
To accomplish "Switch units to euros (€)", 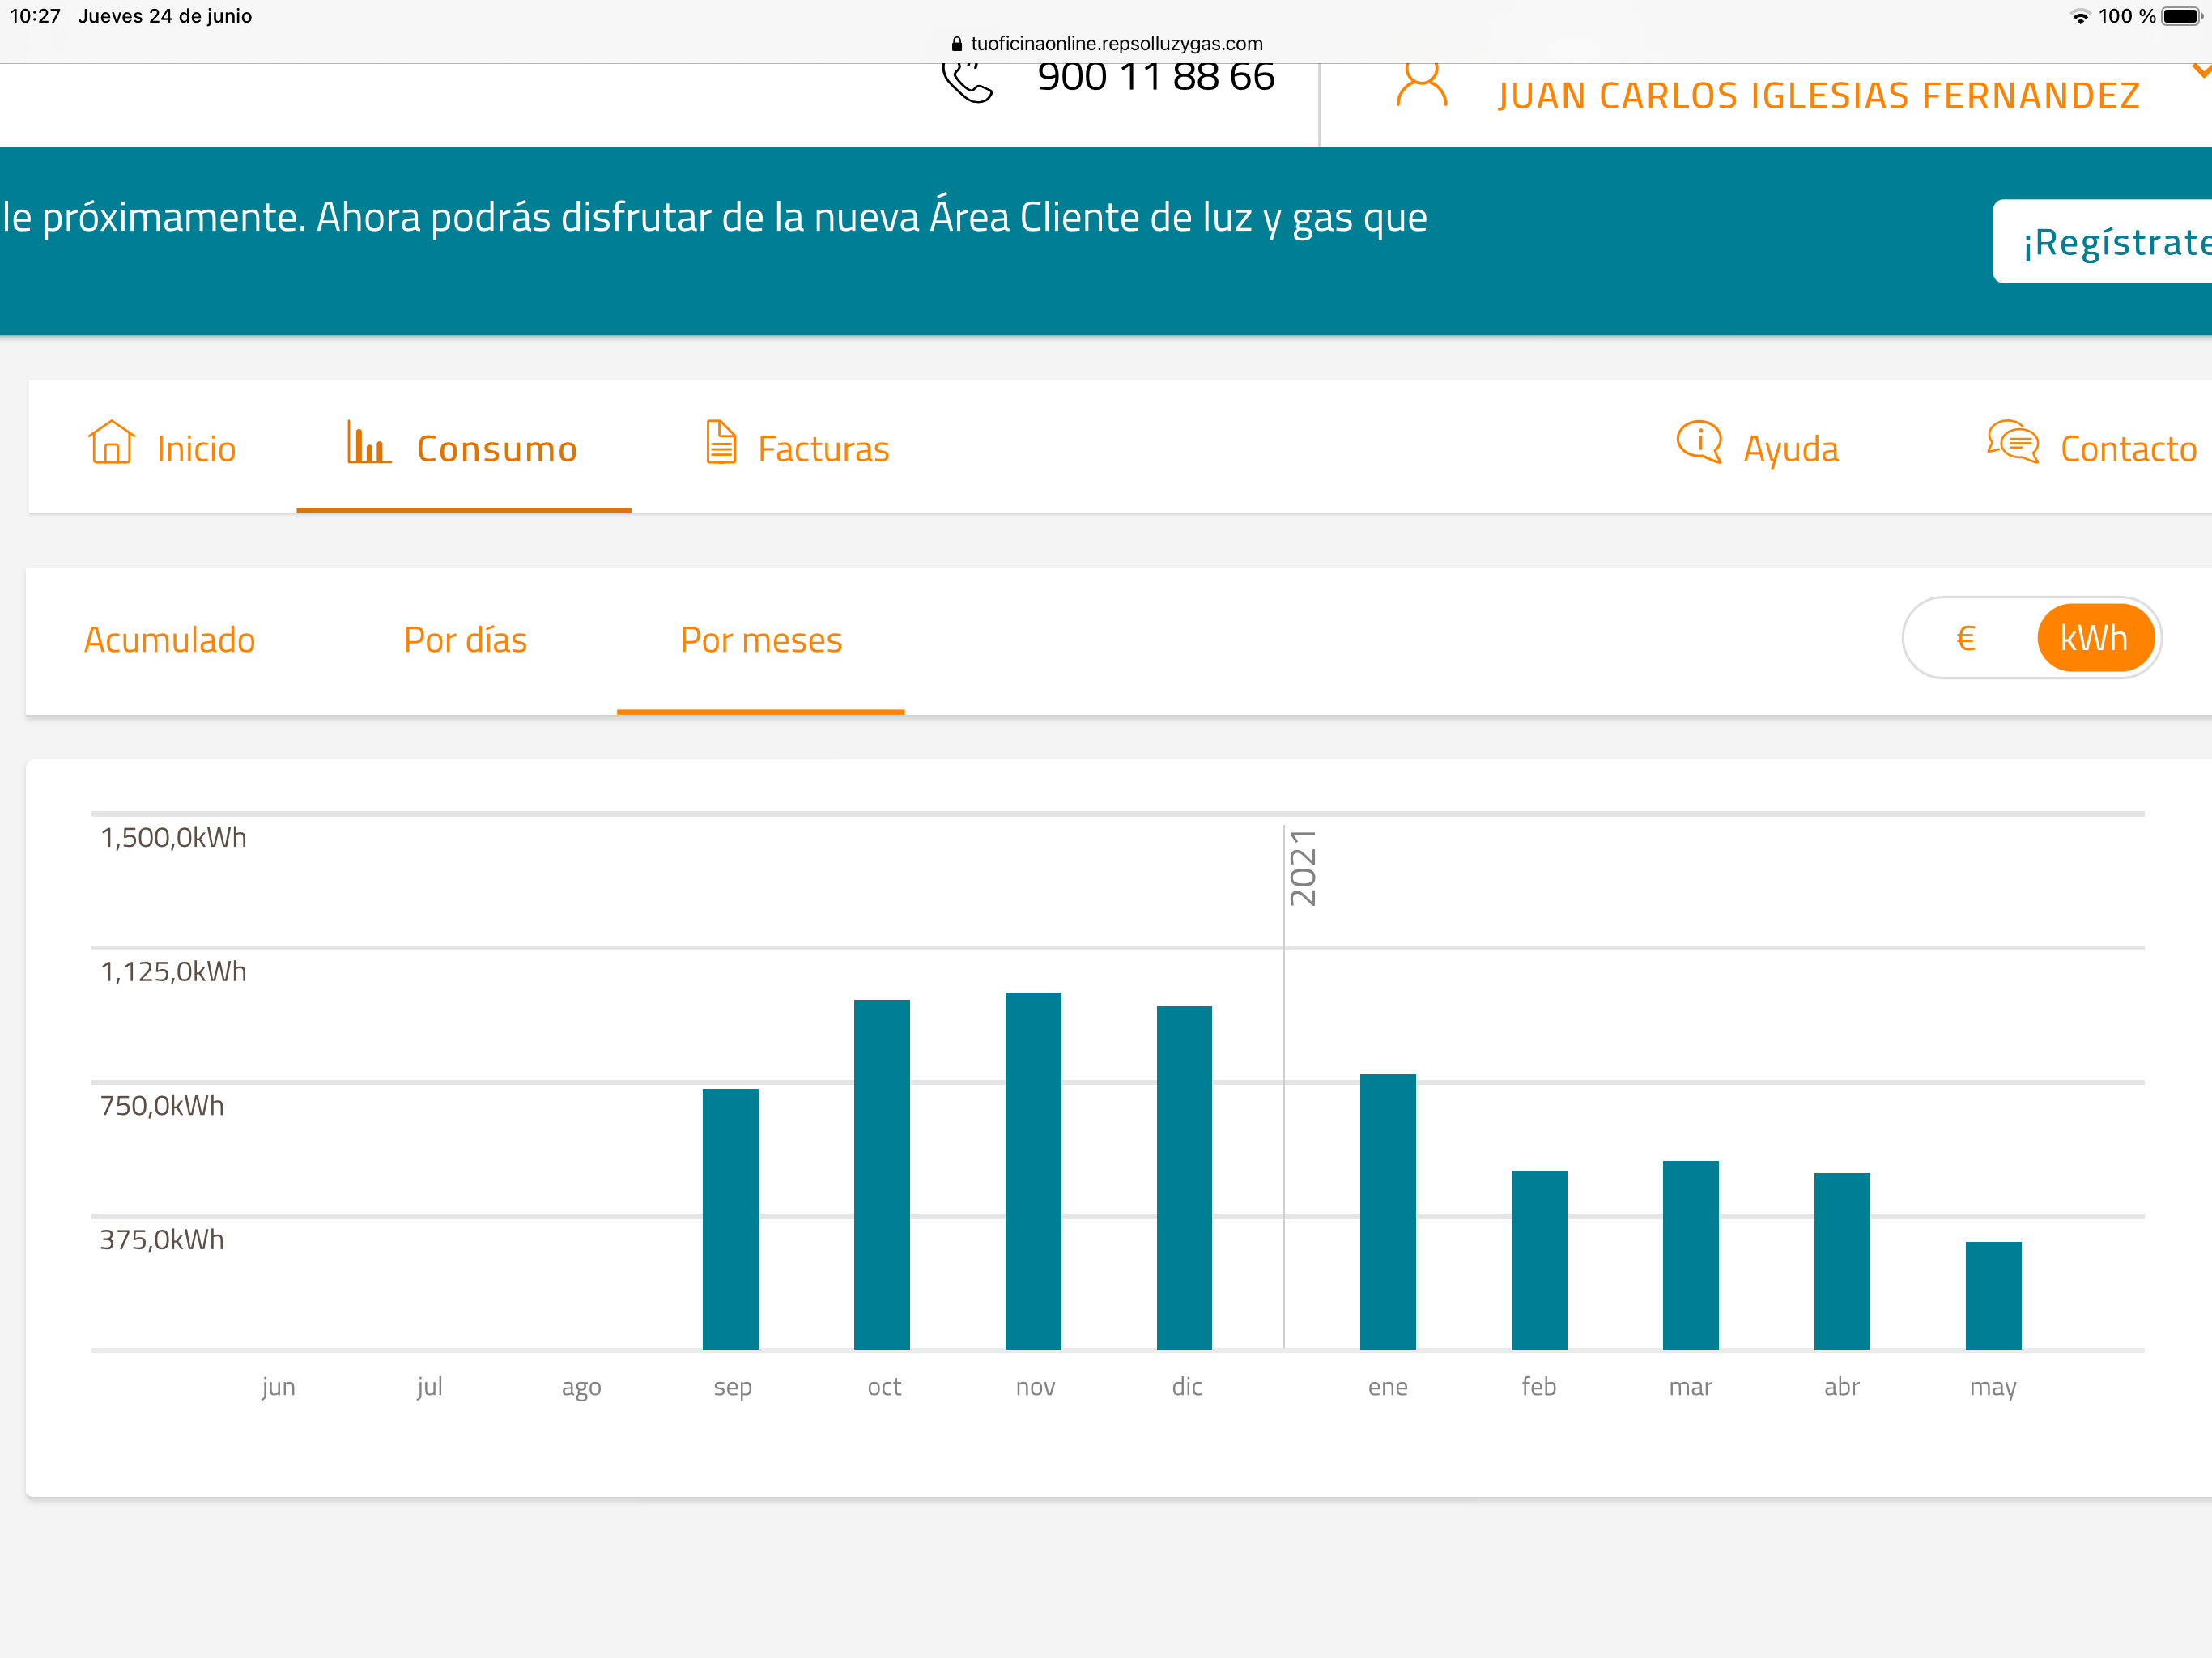I will click(x=1966, y=638).
